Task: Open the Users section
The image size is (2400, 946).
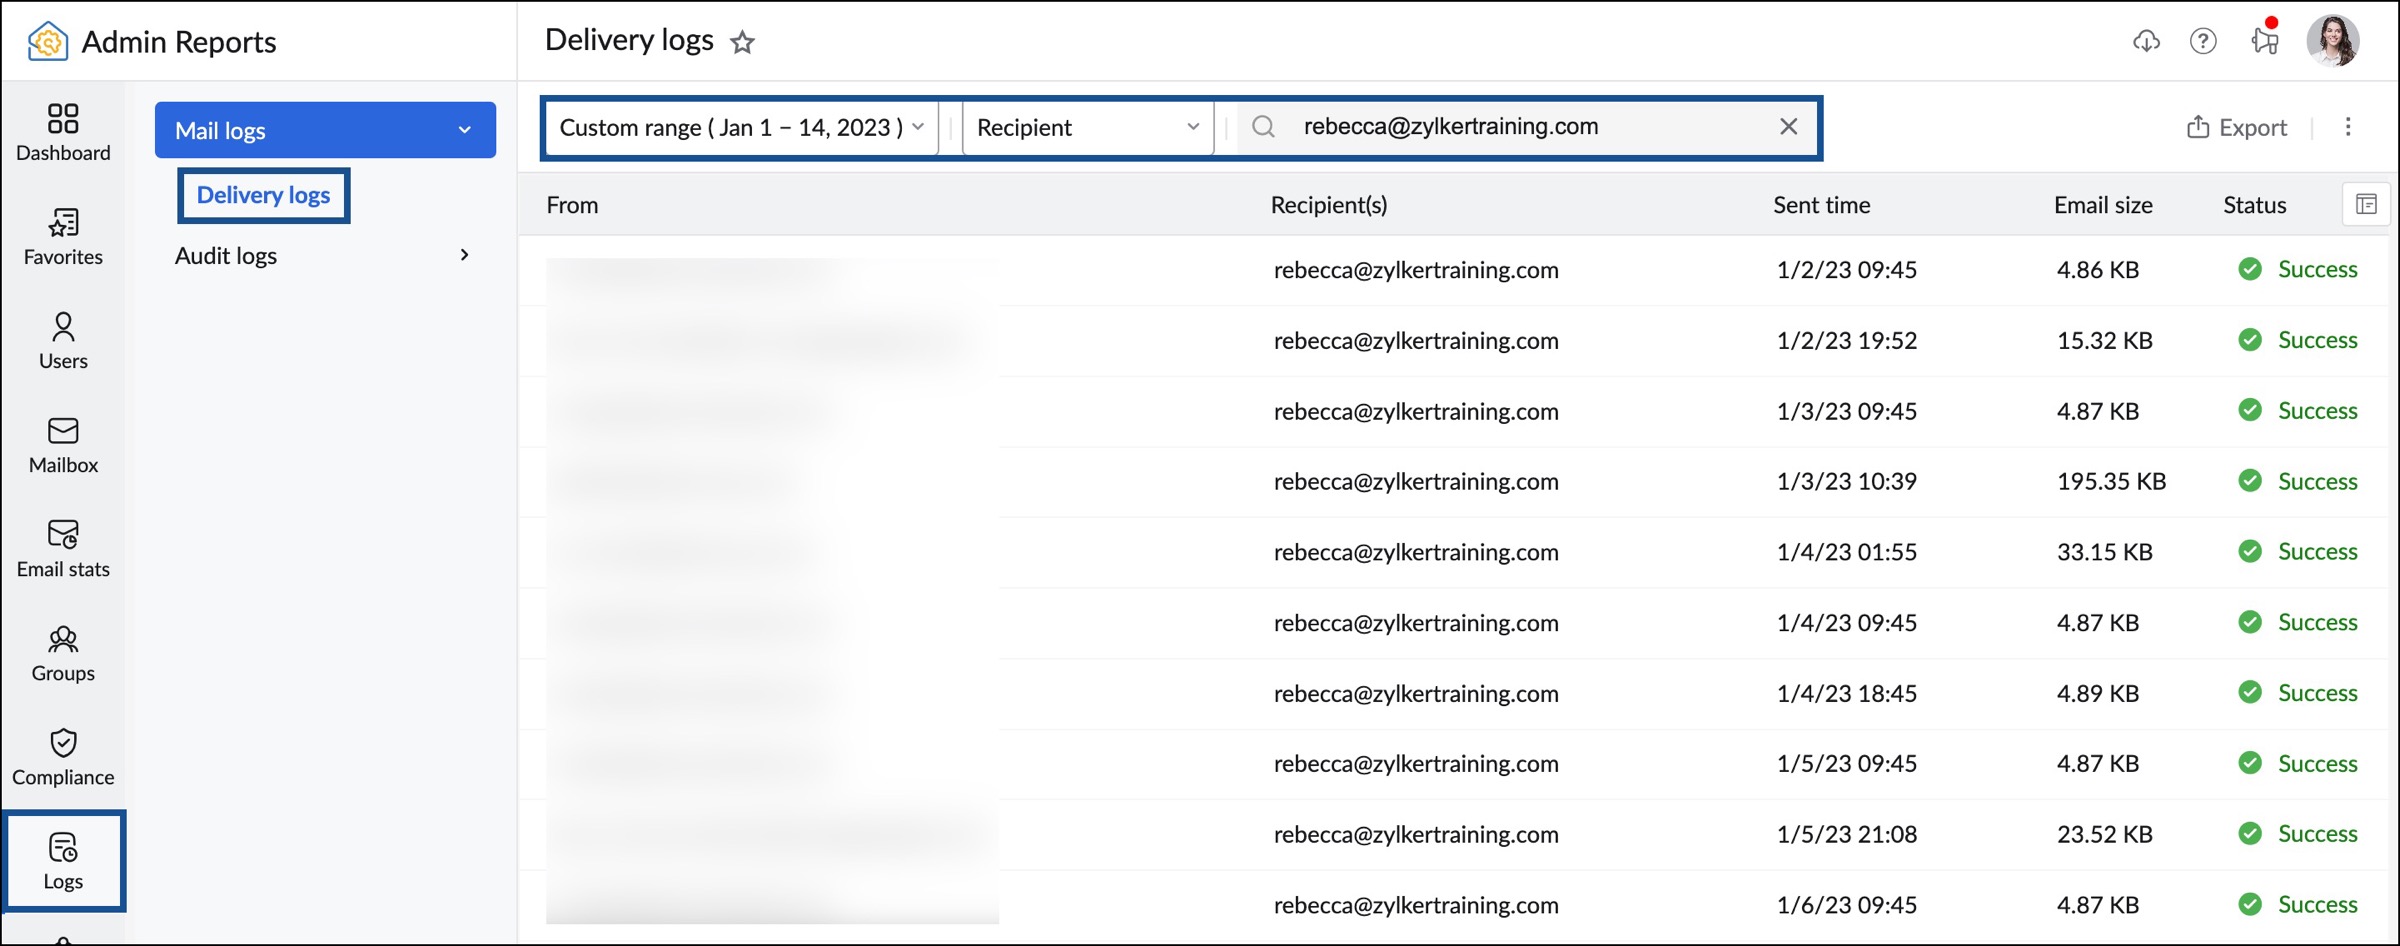Action: 63,340
